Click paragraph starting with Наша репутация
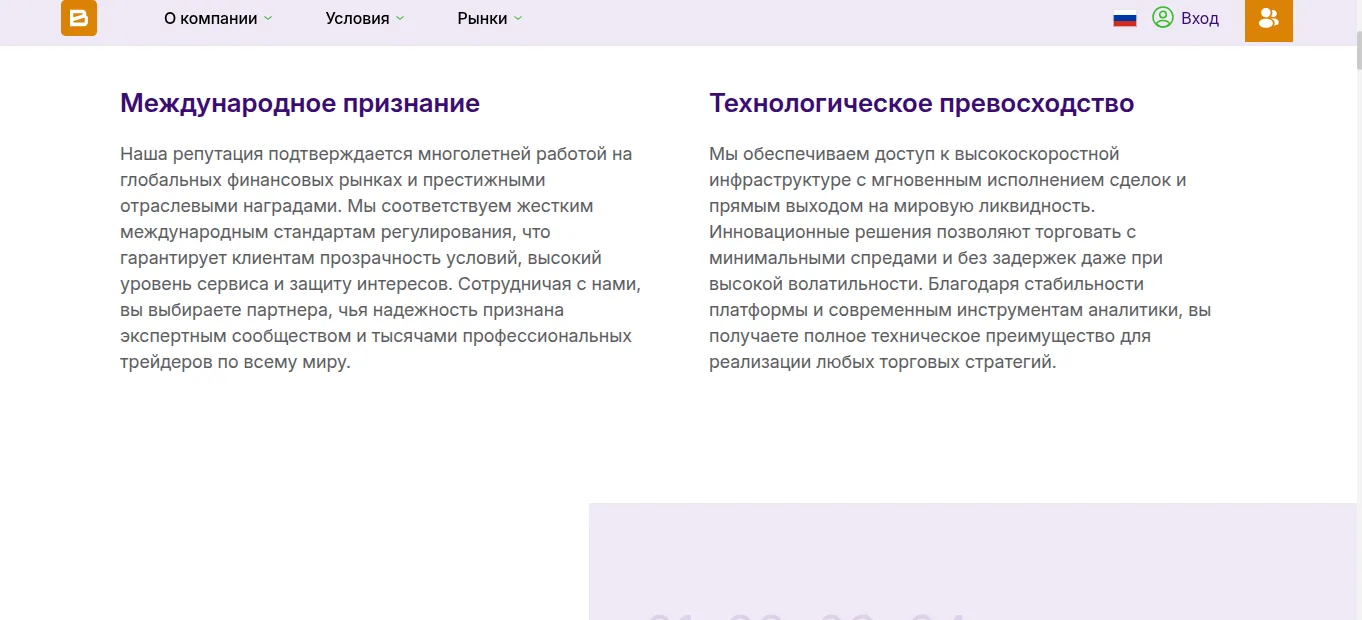1362x620 pixels. pyautogui.click(x=381, y=258)
